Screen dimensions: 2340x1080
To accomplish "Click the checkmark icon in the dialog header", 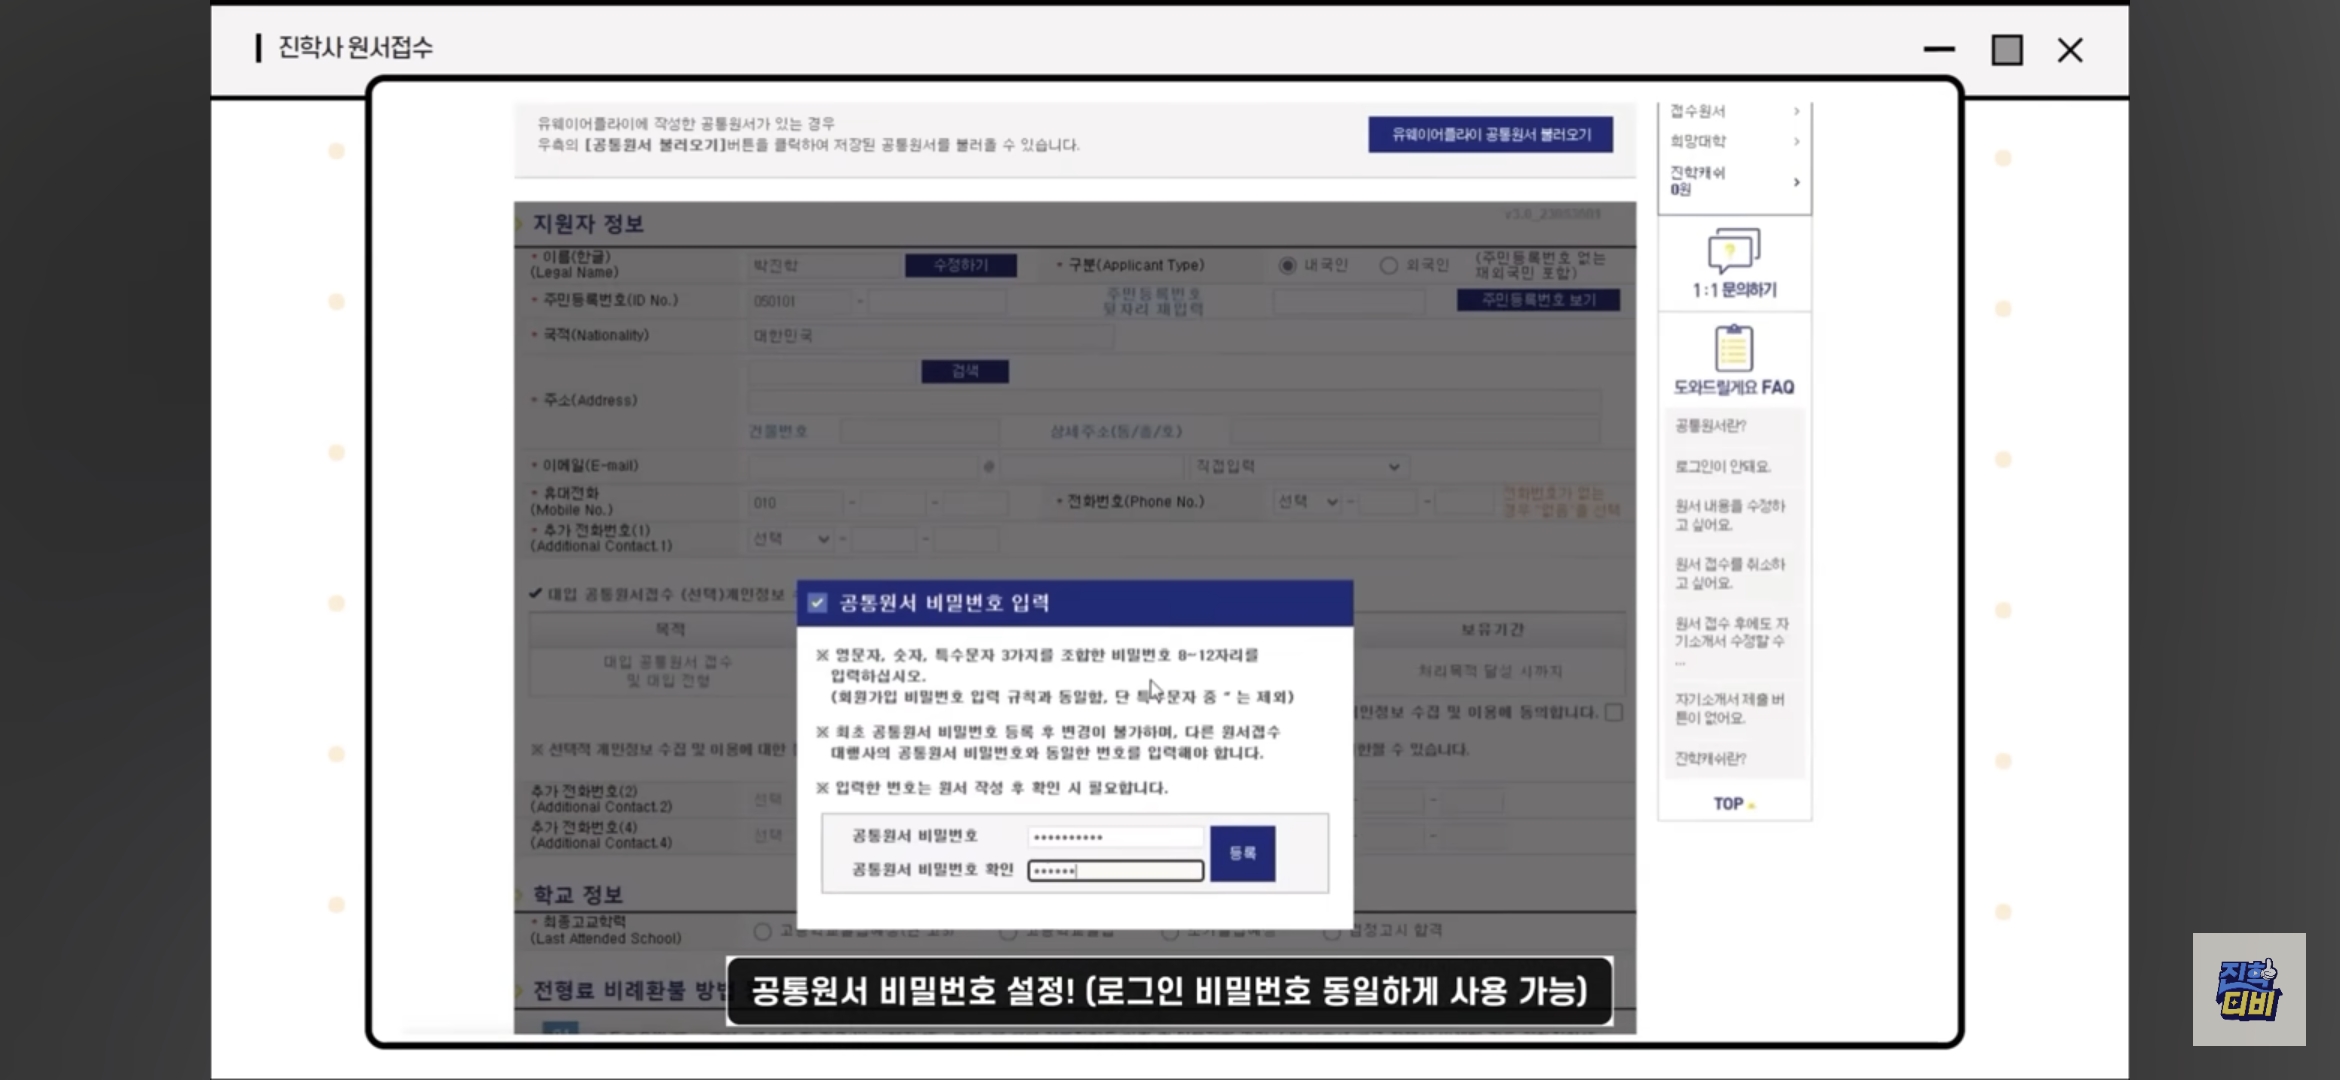I will [818, 602].
